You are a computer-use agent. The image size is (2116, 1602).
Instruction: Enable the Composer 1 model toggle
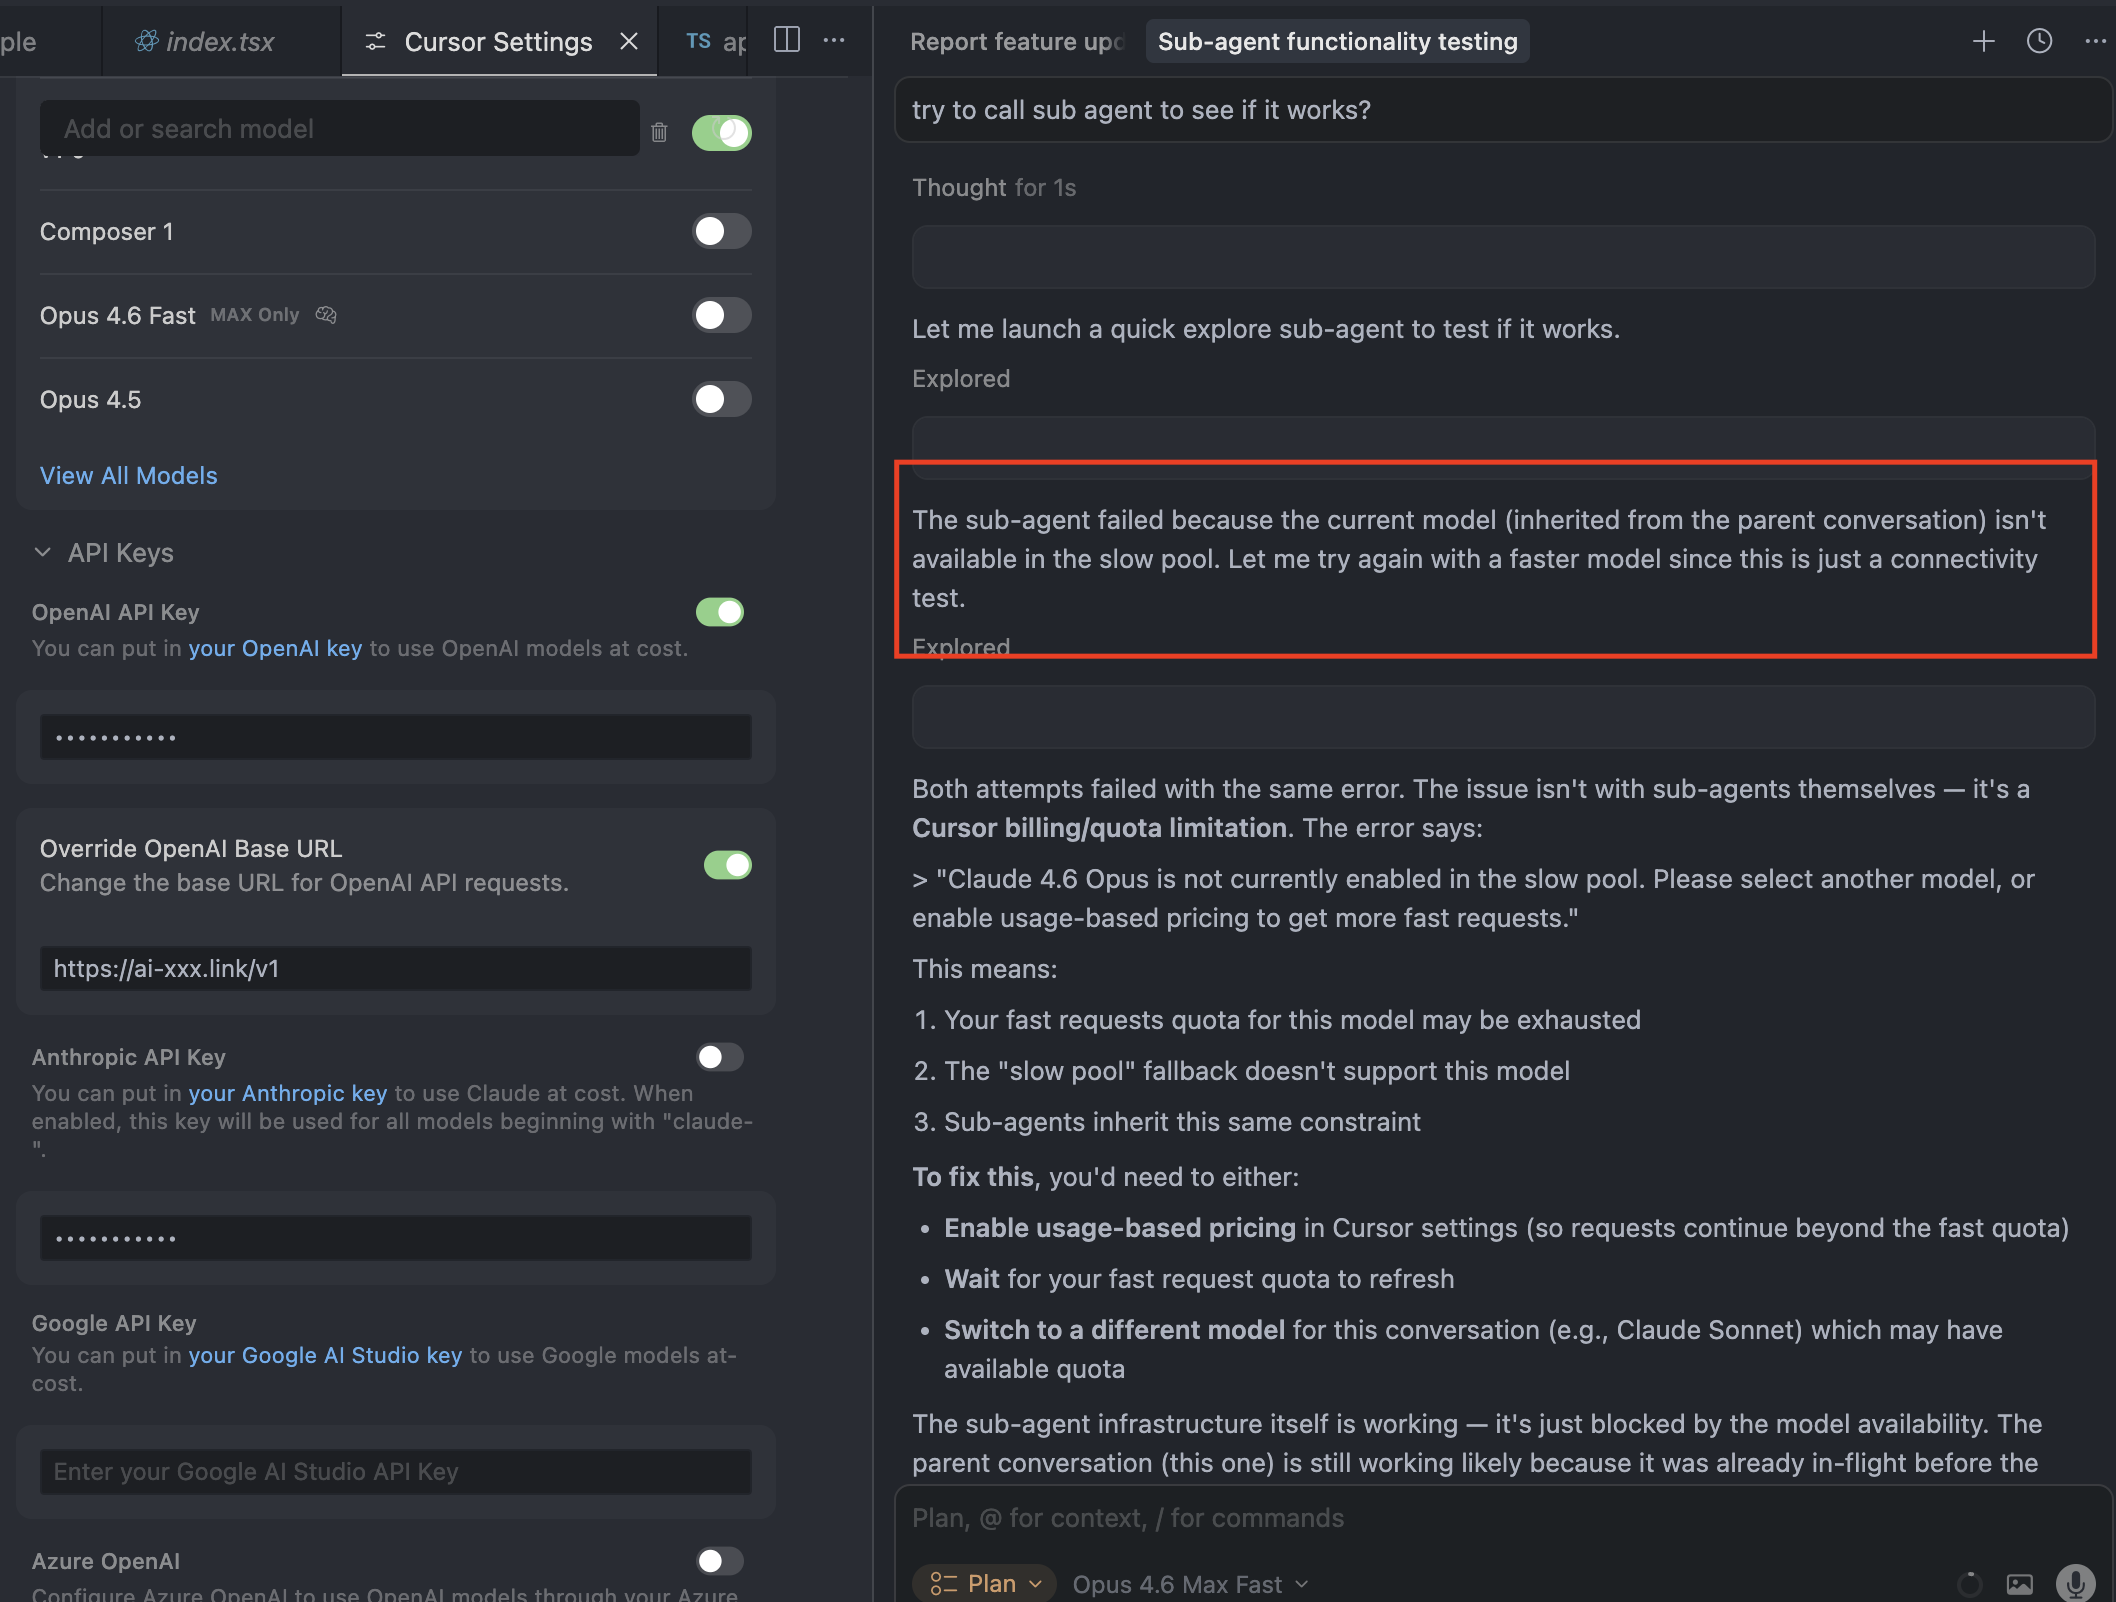click(721, 231)
